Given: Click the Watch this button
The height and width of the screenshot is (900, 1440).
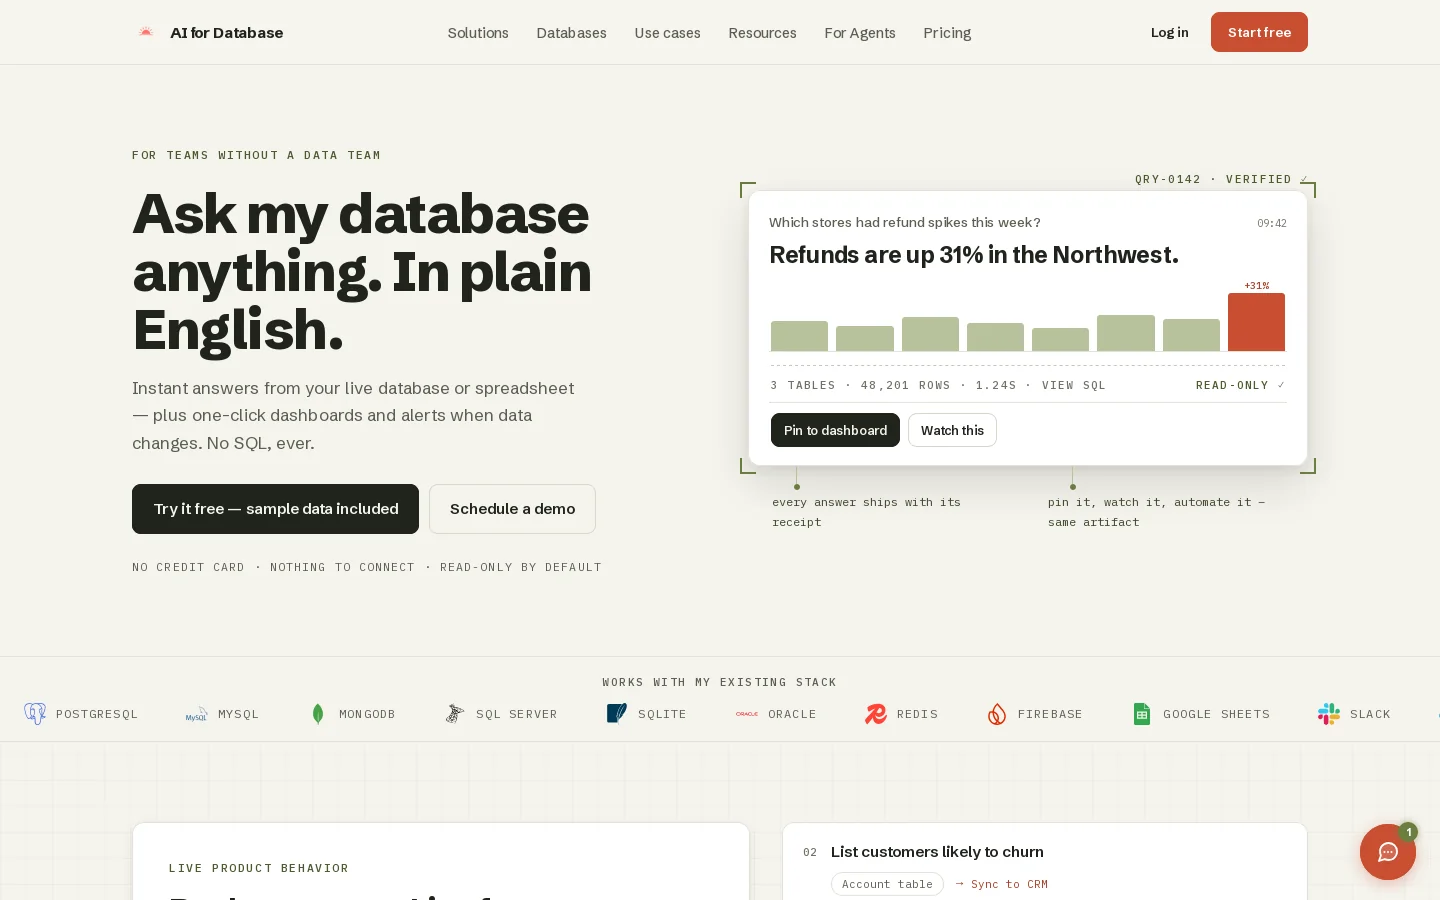Looking at the screenshot, I should [952, 430].
